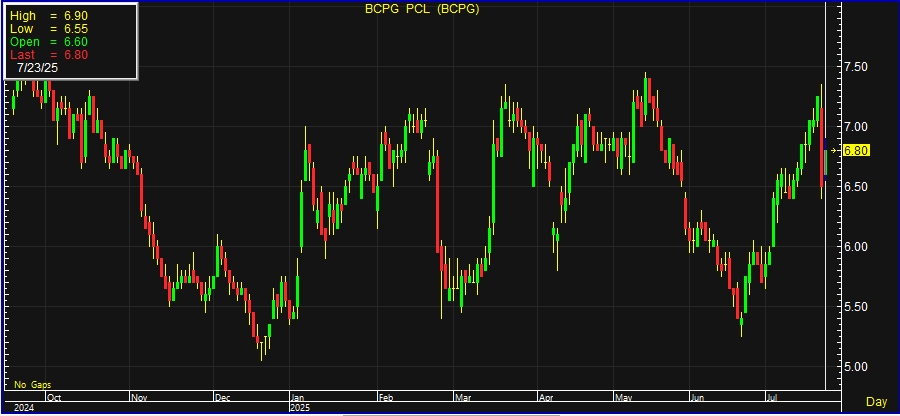The height and width of the screenshot is (416, 900).
Task: Select the Open = 6.60 readout
Action: coord(49,42)
